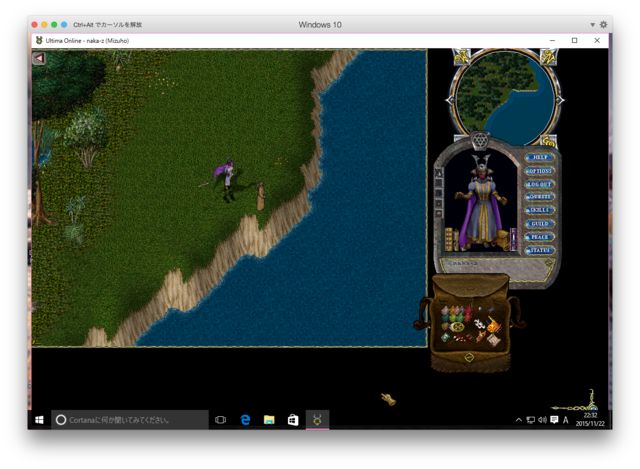Click the brown-robed figure near the shore
640x469 pixels.
(260, 197)
